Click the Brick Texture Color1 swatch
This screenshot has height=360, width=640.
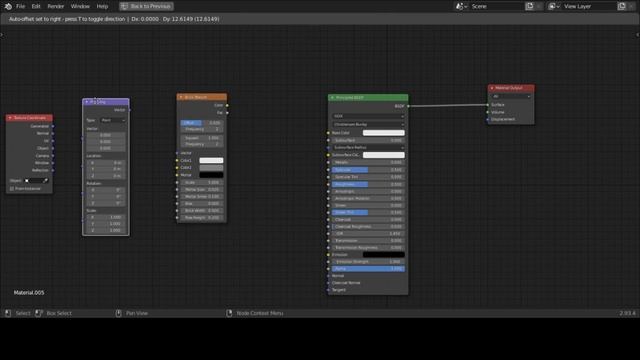click(x=211, y=160)
